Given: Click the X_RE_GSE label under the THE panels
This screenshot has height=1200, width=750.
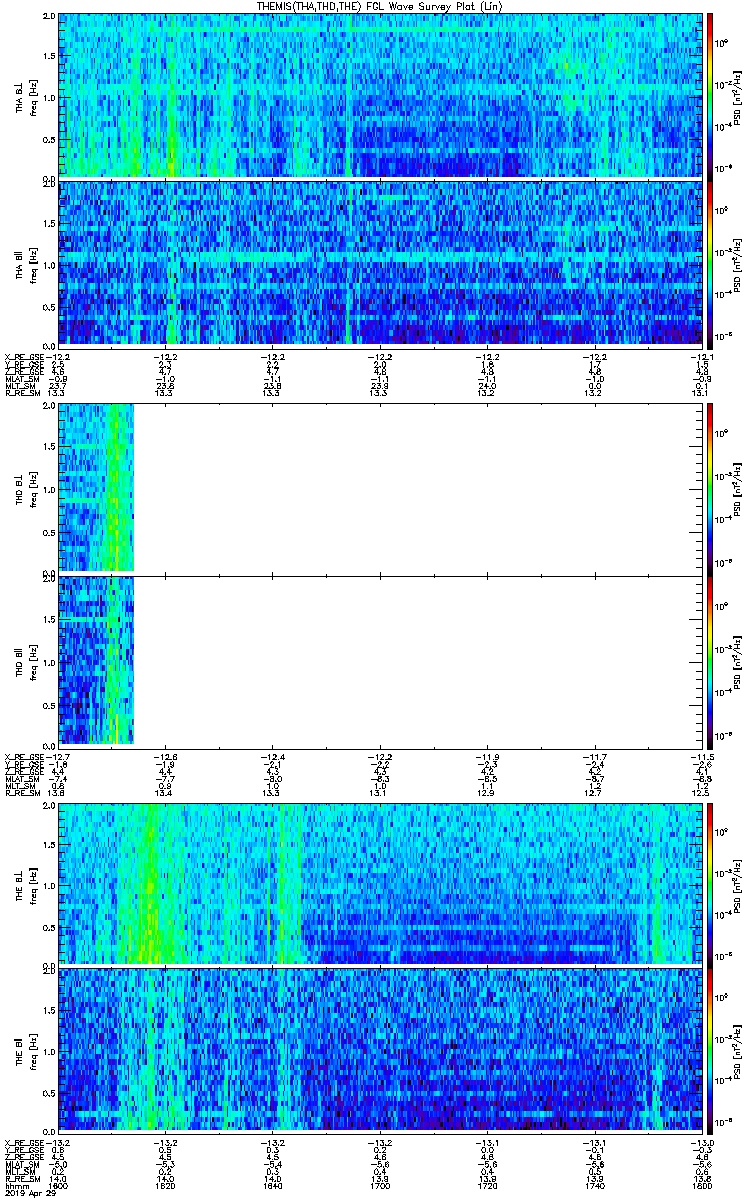Looking at the screenshot, I should (23, 1142).
